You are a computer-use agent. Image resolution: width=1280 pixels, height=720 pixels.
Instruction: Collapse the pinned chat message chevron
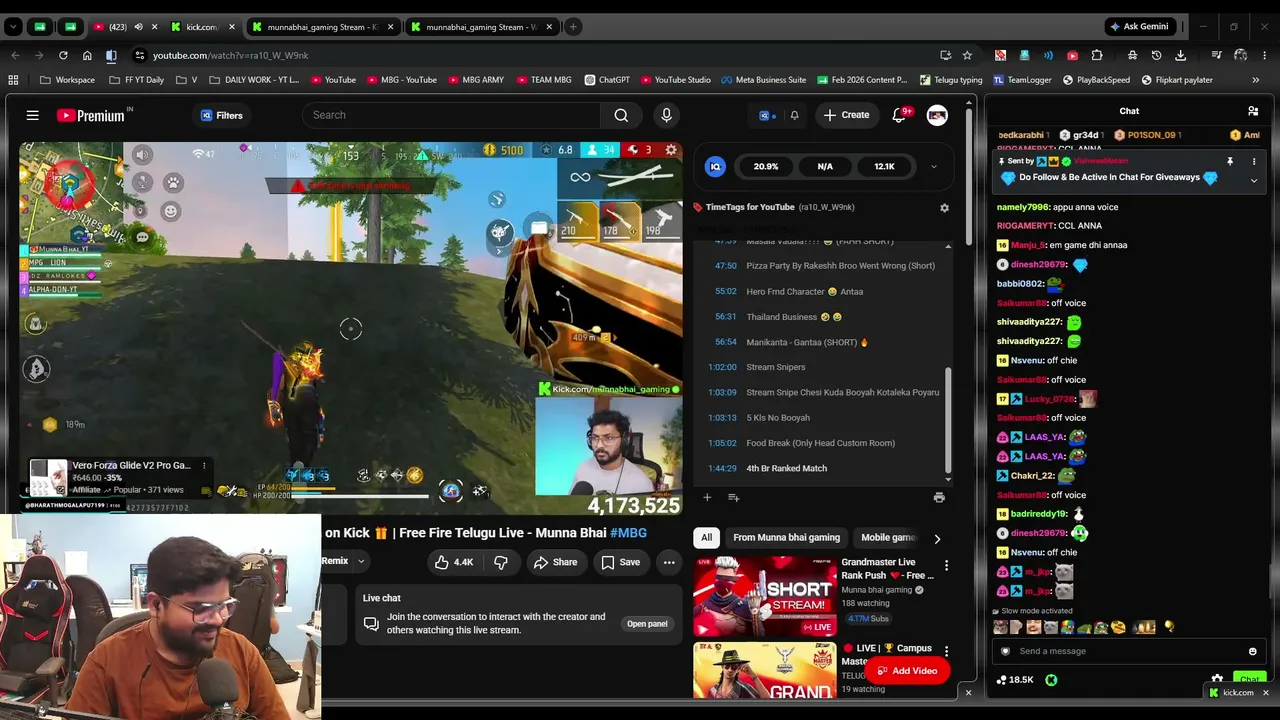pos(1253,181)
